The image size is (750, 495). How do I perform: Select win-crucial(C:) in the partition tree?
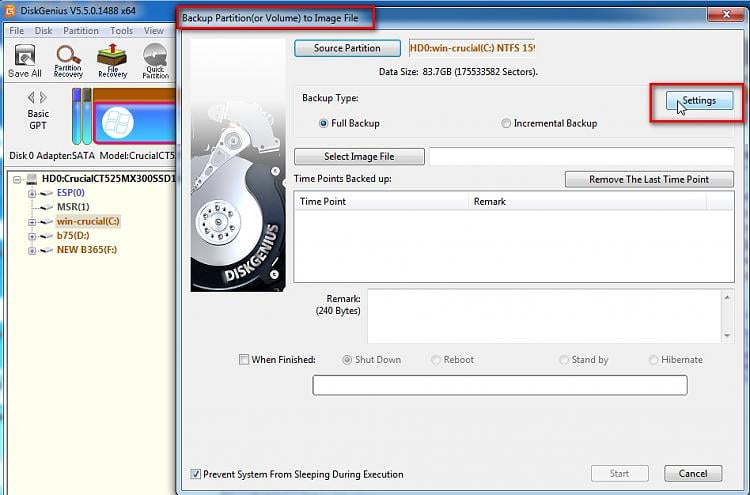pos(88,221)
